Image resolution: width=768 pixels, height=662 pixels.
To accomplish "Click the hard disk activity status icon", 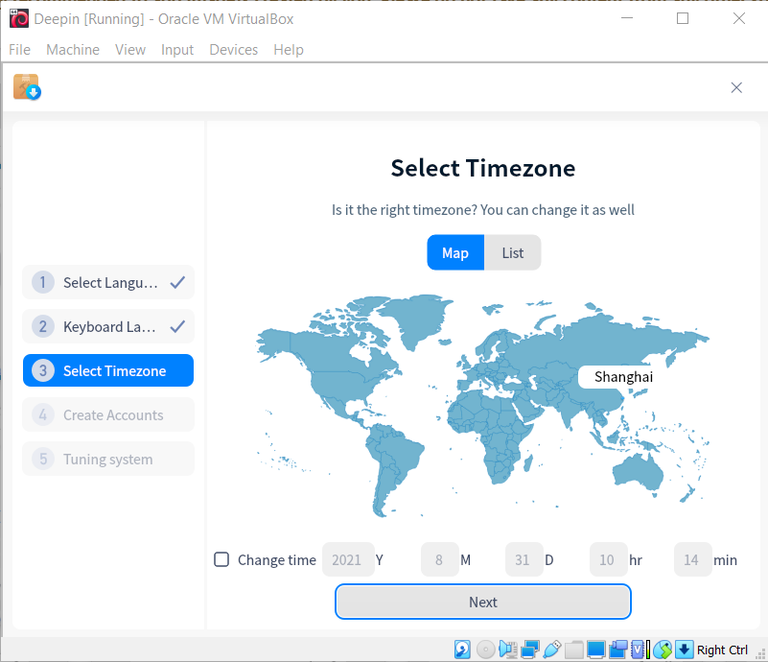I will pyautogui.click(x=462, y=649).
